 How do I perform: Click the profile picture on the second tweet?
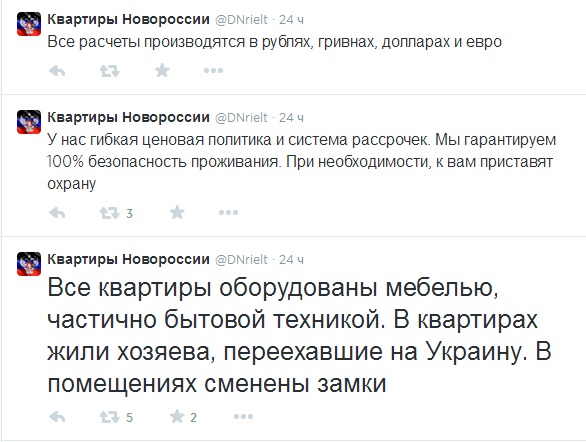(x=29, y=122)
